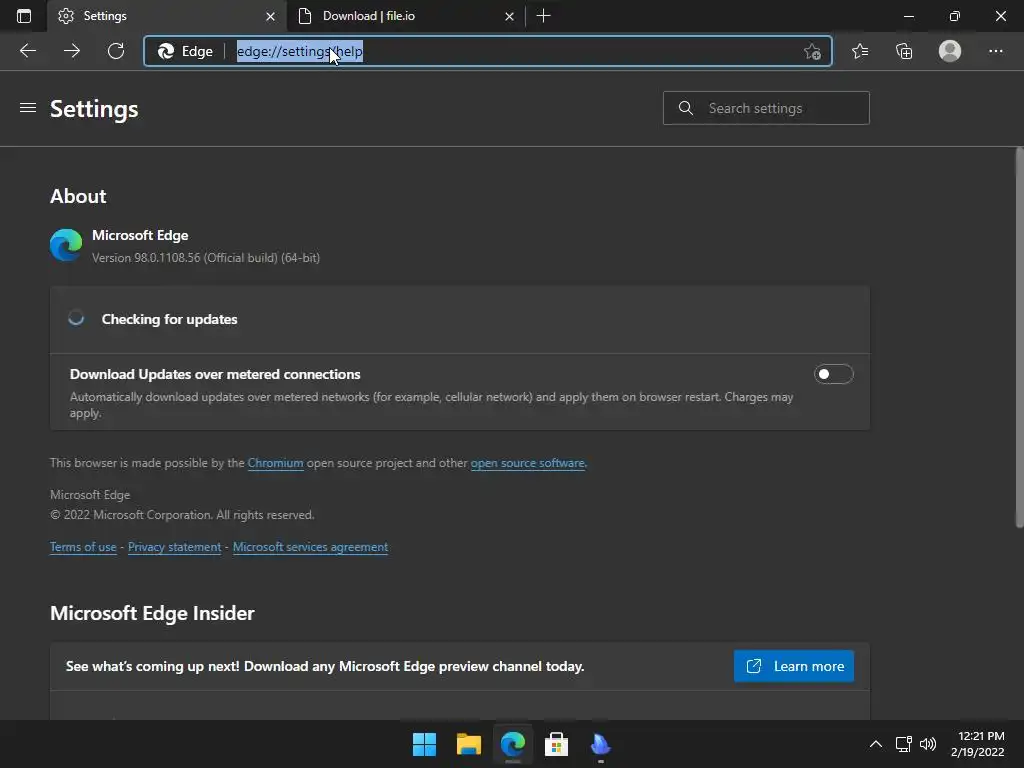
Task: Open the Collections icon
Action: click(904, 51)
